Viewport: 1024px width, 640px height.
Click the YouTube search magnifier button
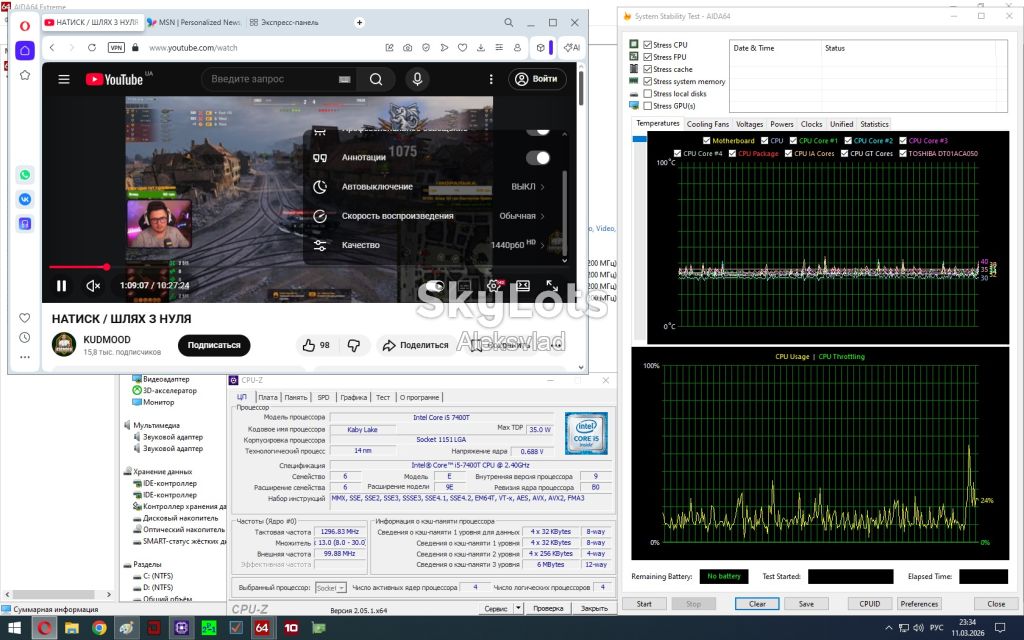pyautogui.click(x=376, y=79)
